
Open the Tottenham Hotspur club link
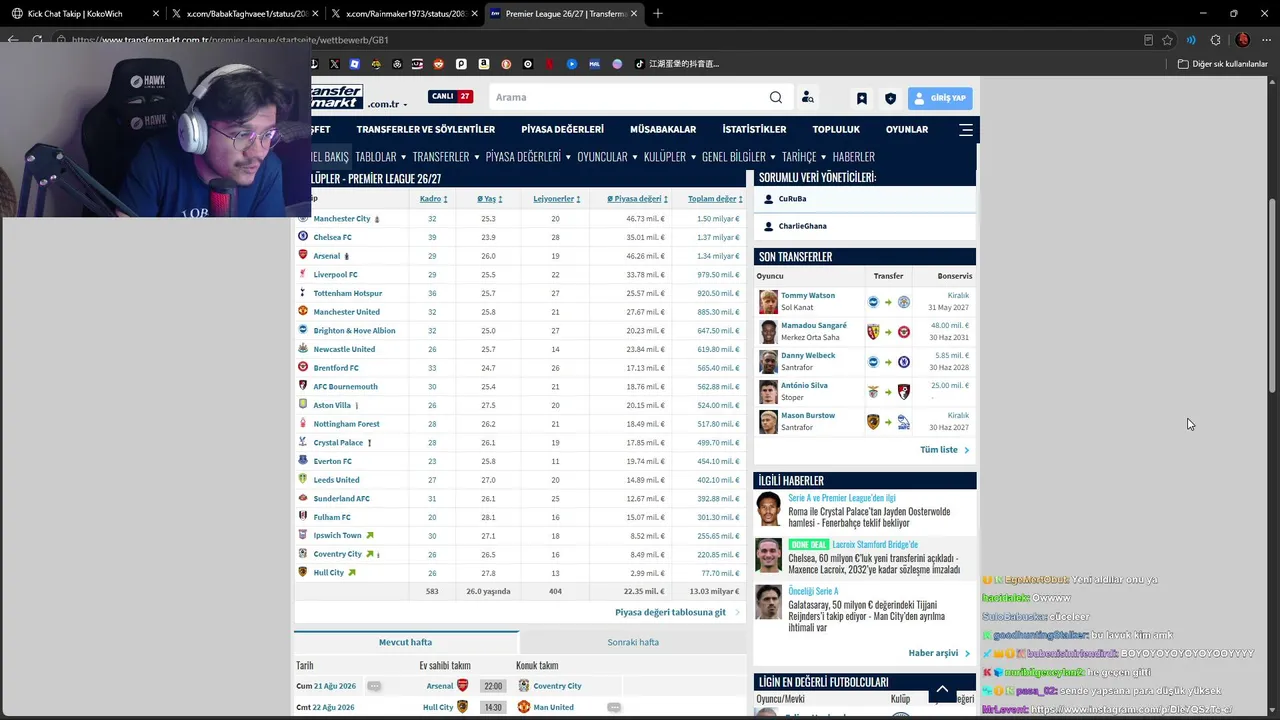click(348, 293)
